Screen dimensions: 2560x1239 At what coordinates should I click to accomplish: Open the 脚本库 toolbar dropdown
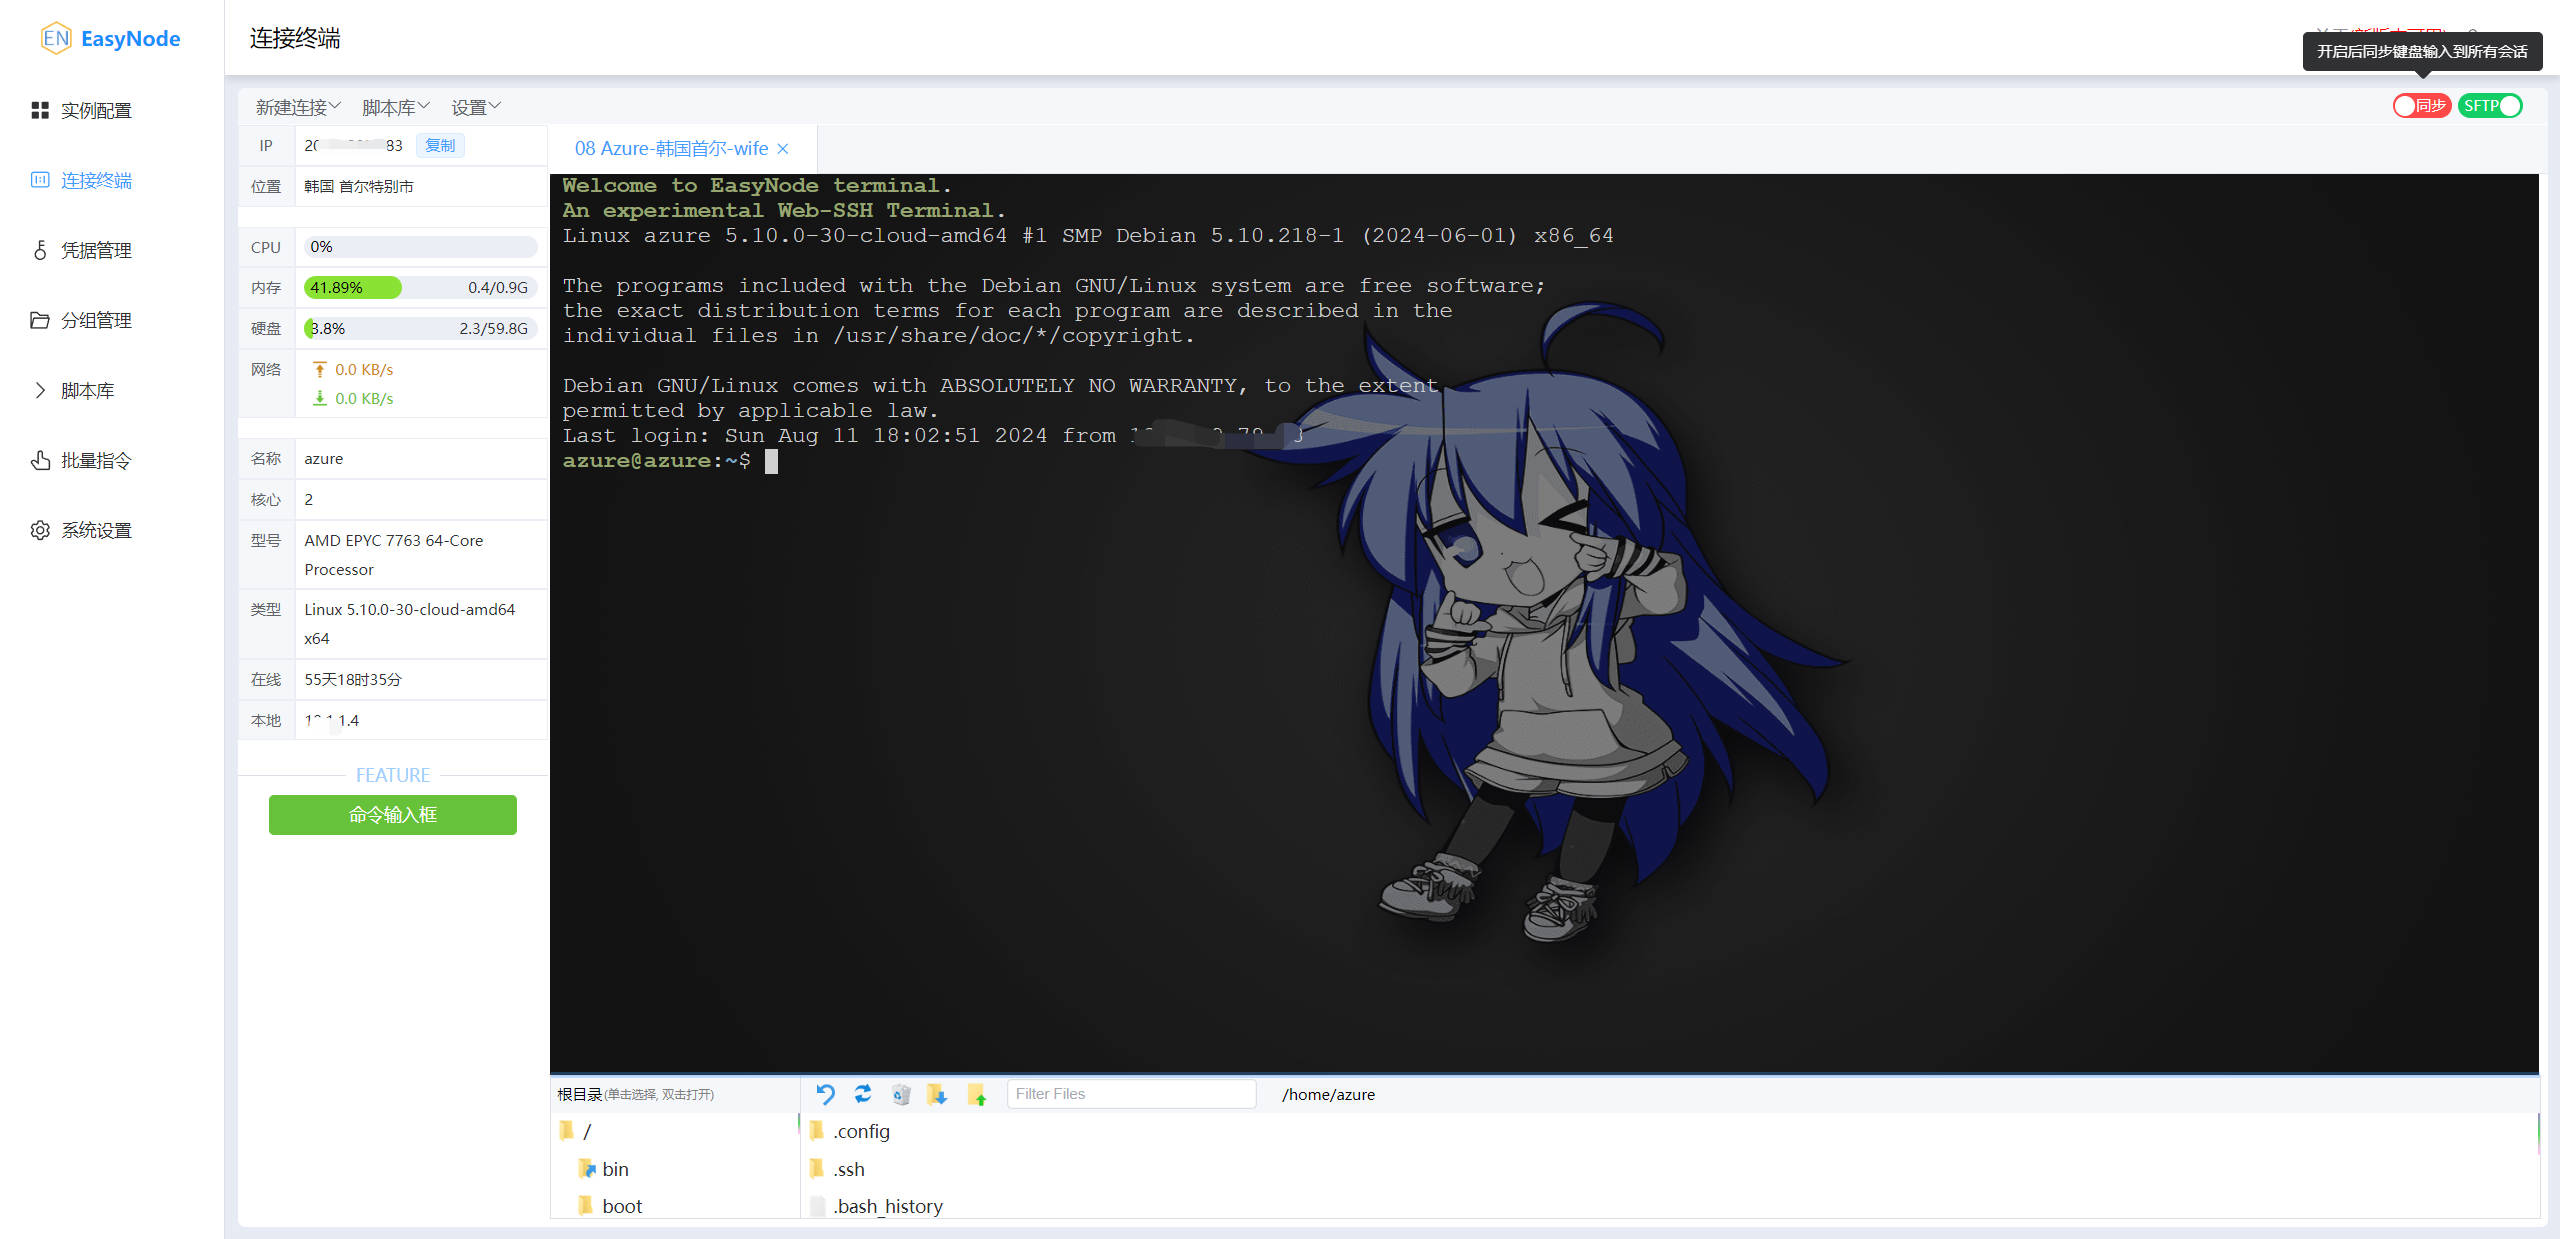pyautogui.click(x=395, y=107)
